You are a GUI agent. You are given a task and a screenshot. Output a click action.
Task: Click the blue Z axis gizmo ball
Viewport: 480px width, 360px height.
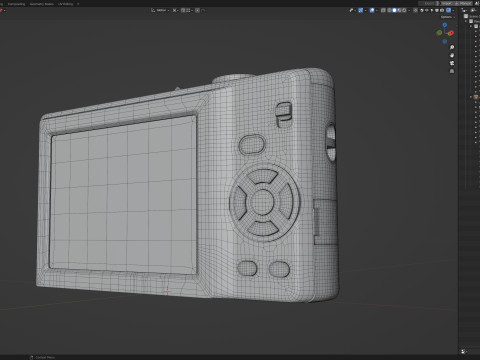coord(445,25)
